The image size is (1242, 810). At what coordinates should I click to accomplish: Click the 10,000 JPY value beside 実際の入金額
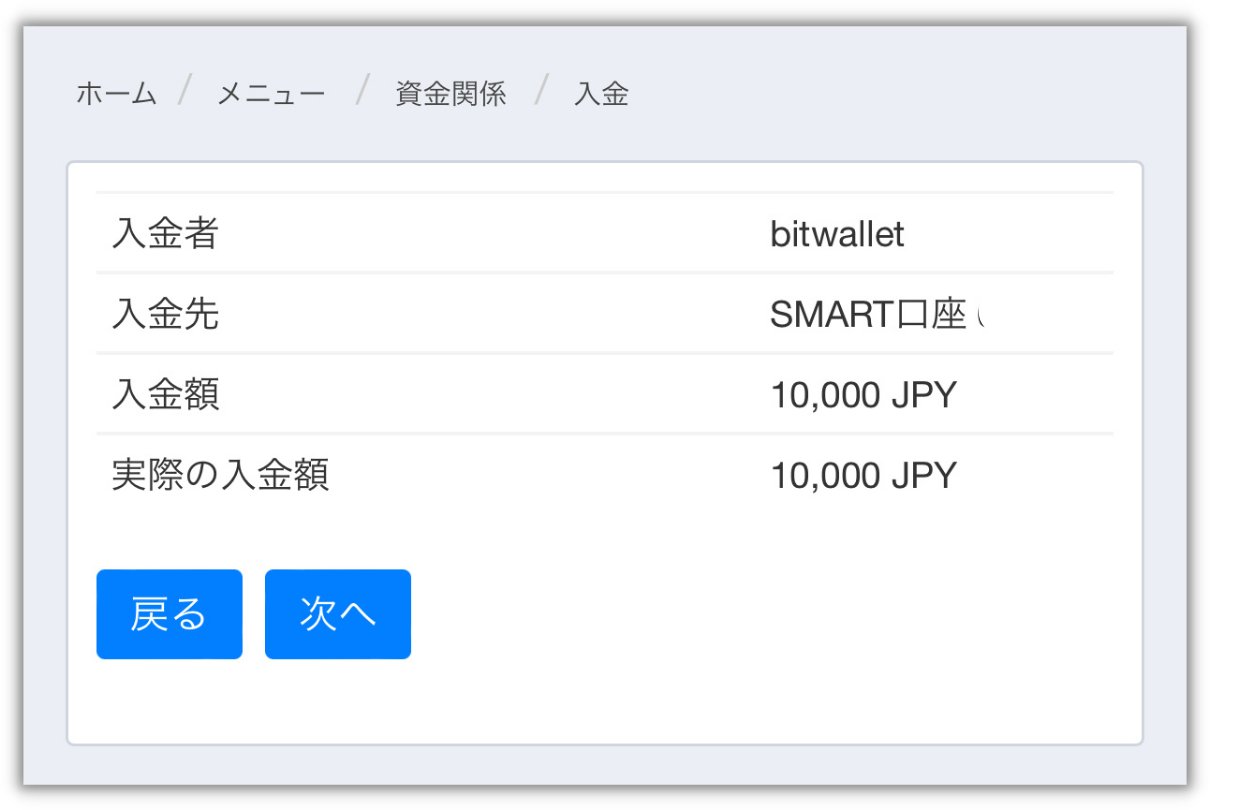pyautogui.click(x=863, y=476)
